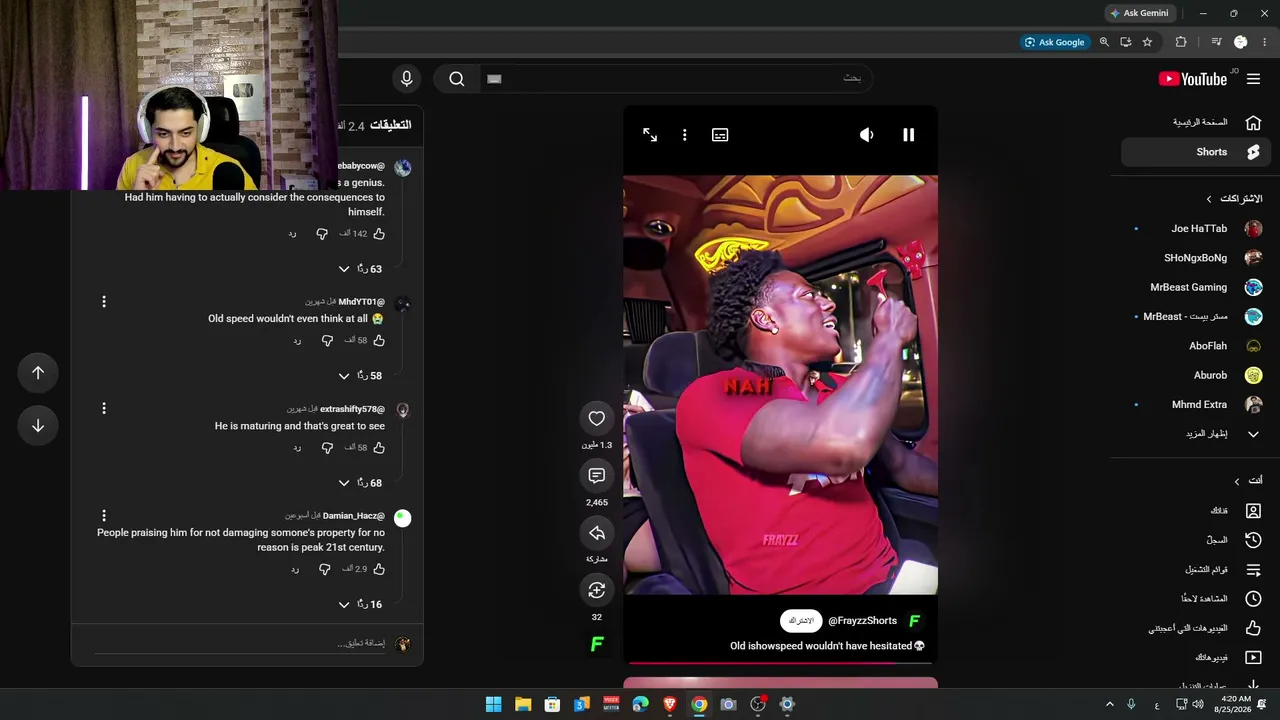Open options for Damian_Hacz's comment

104,516
